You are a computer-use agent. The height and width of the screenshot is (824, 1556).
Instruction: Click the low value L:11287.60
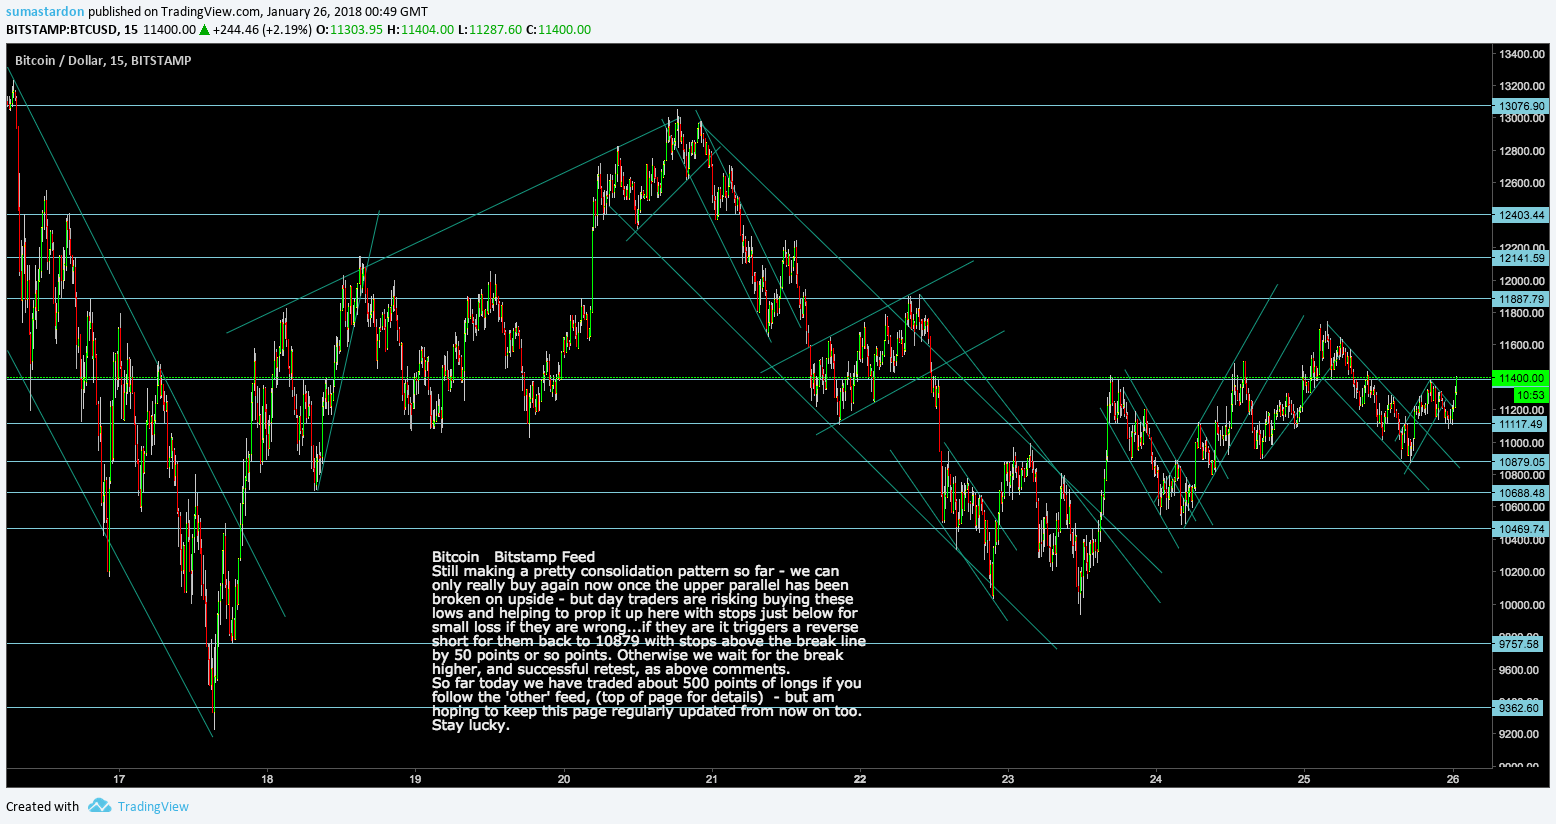click(x=490, y=29)
